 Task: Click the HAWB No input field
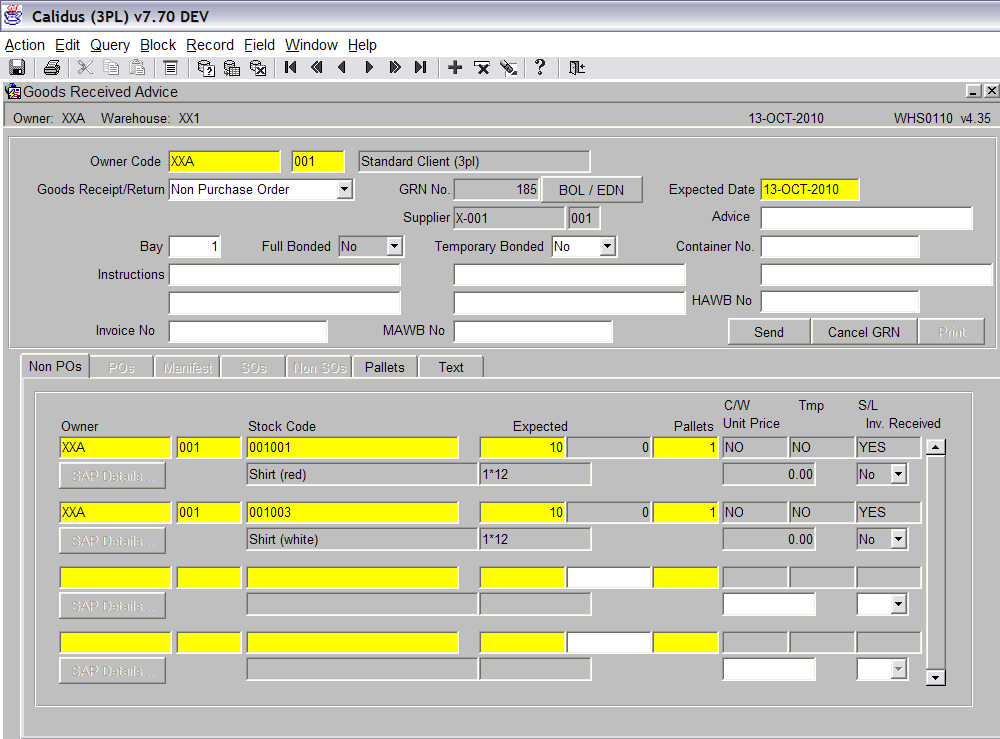[840, 302]
